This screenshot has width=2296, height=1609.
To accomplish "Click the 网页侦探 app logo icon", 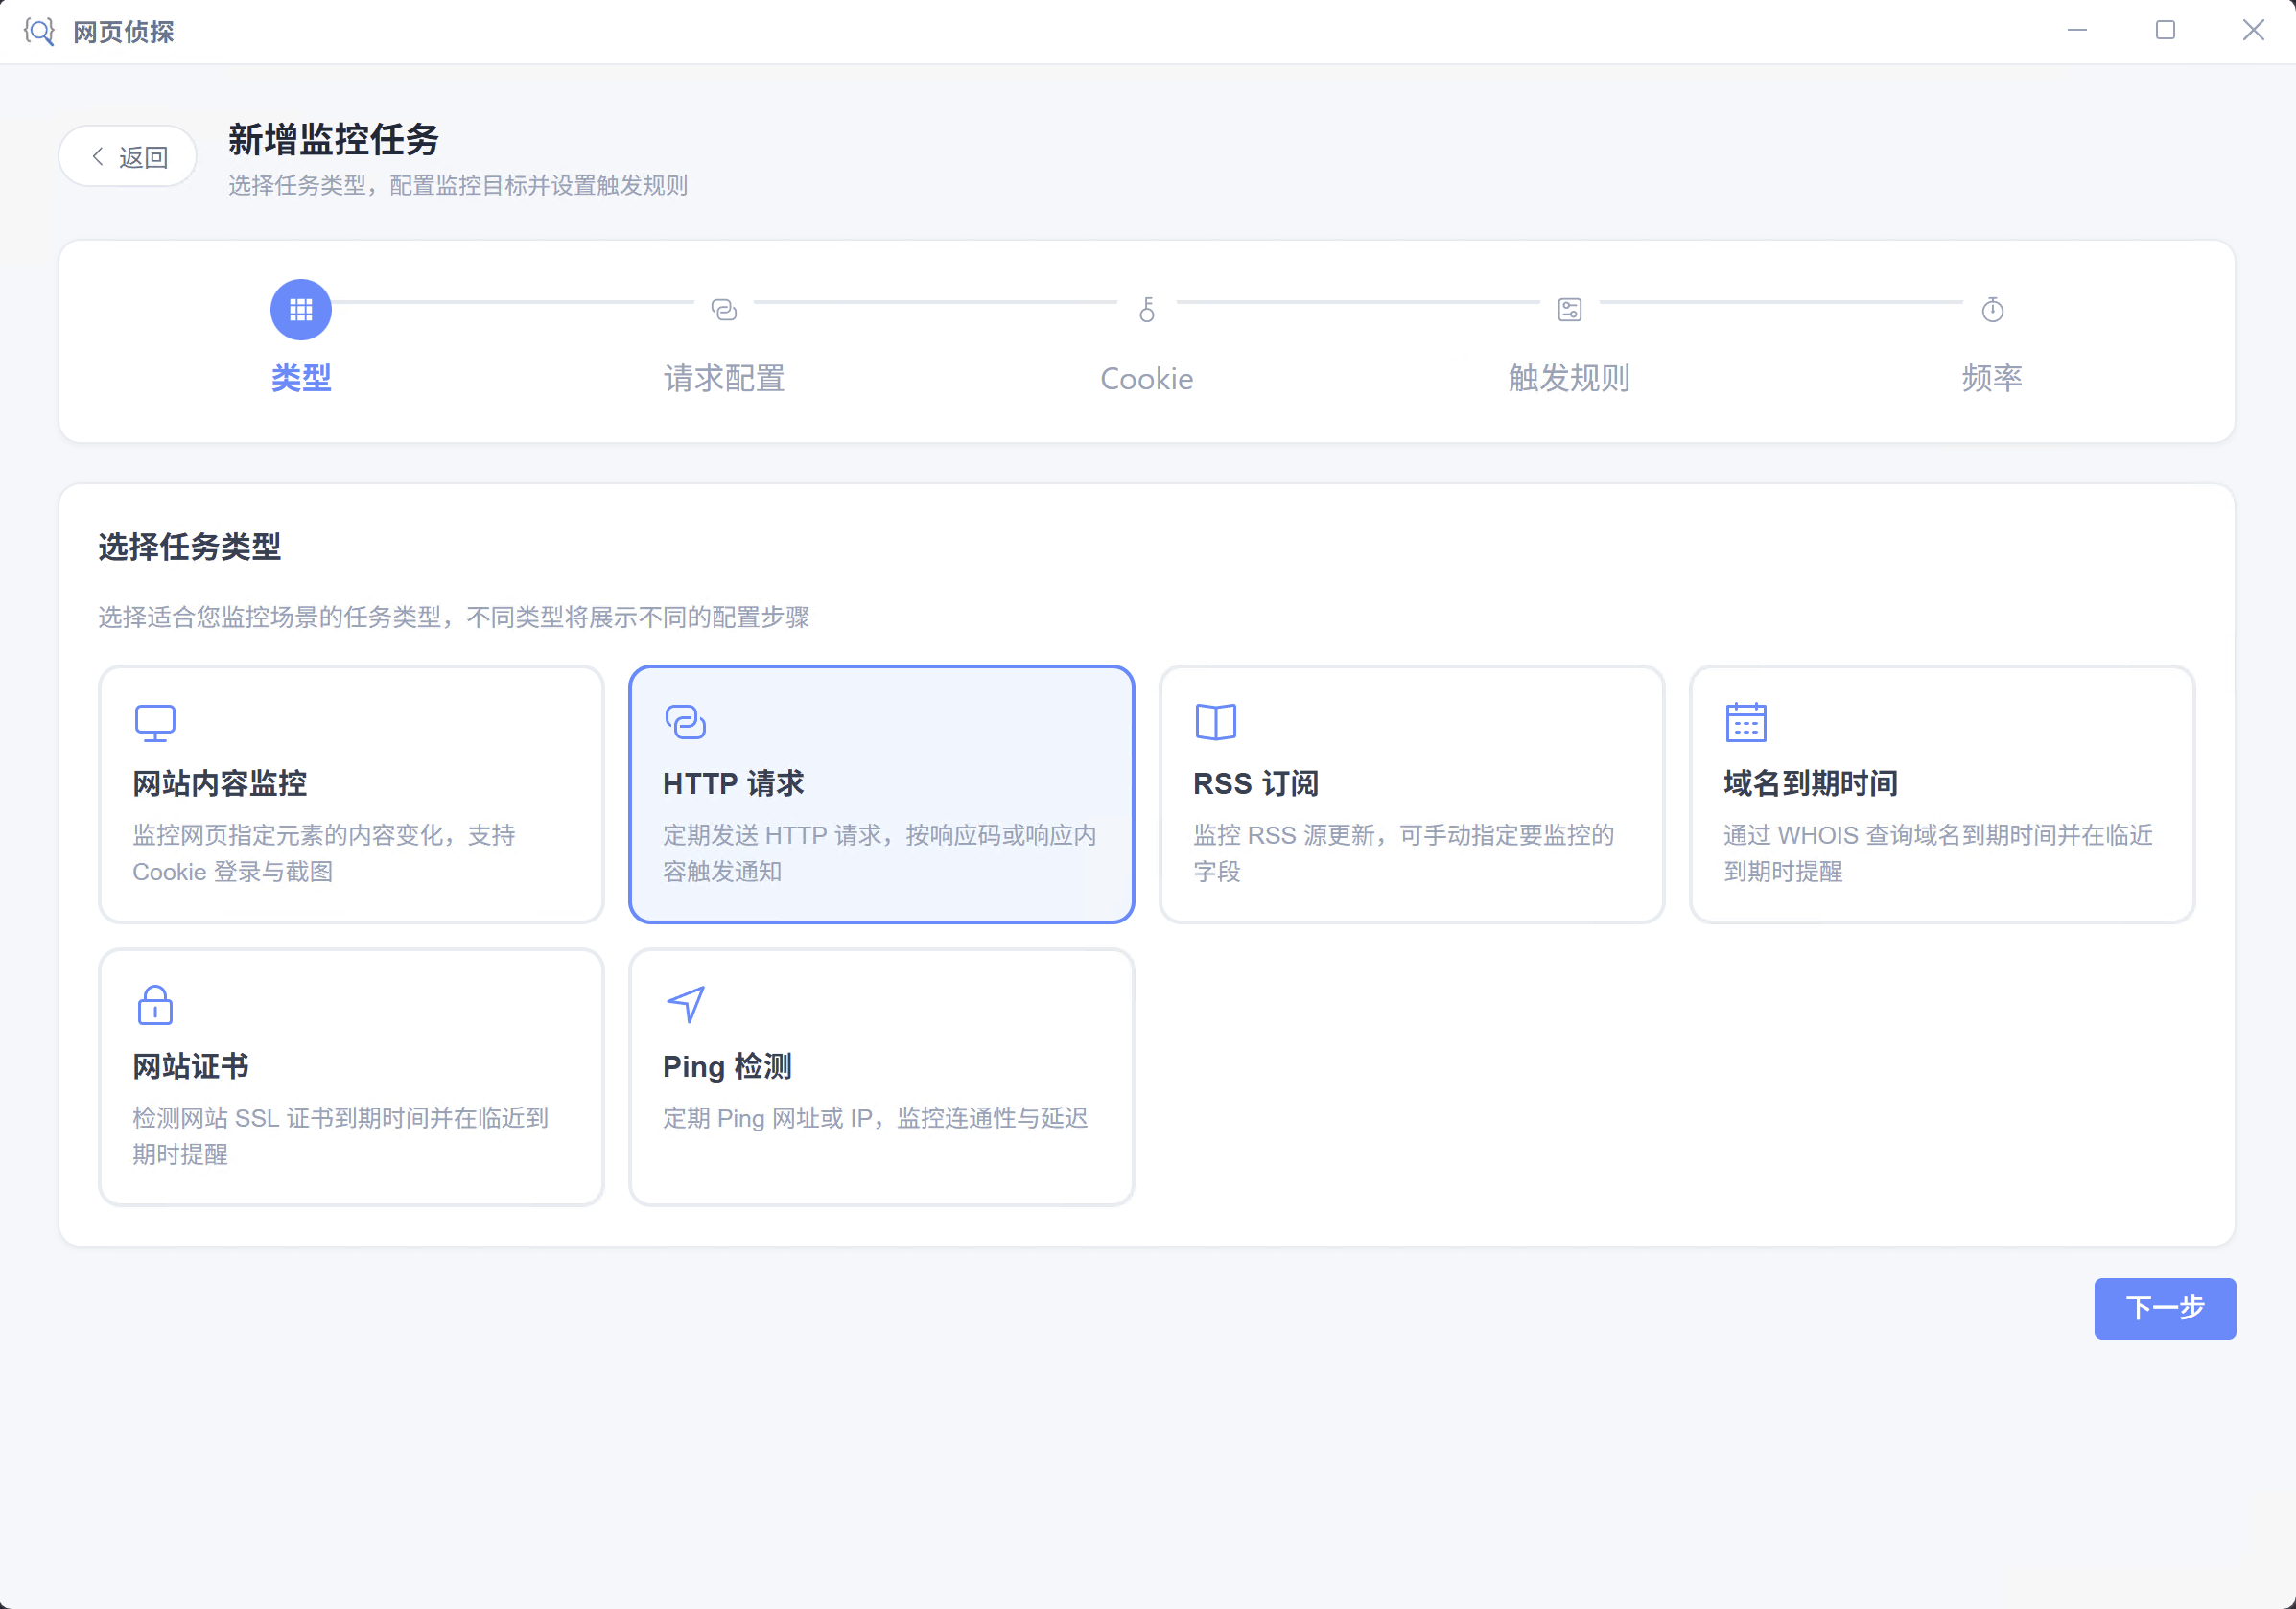I will click(x=39, y=32).
